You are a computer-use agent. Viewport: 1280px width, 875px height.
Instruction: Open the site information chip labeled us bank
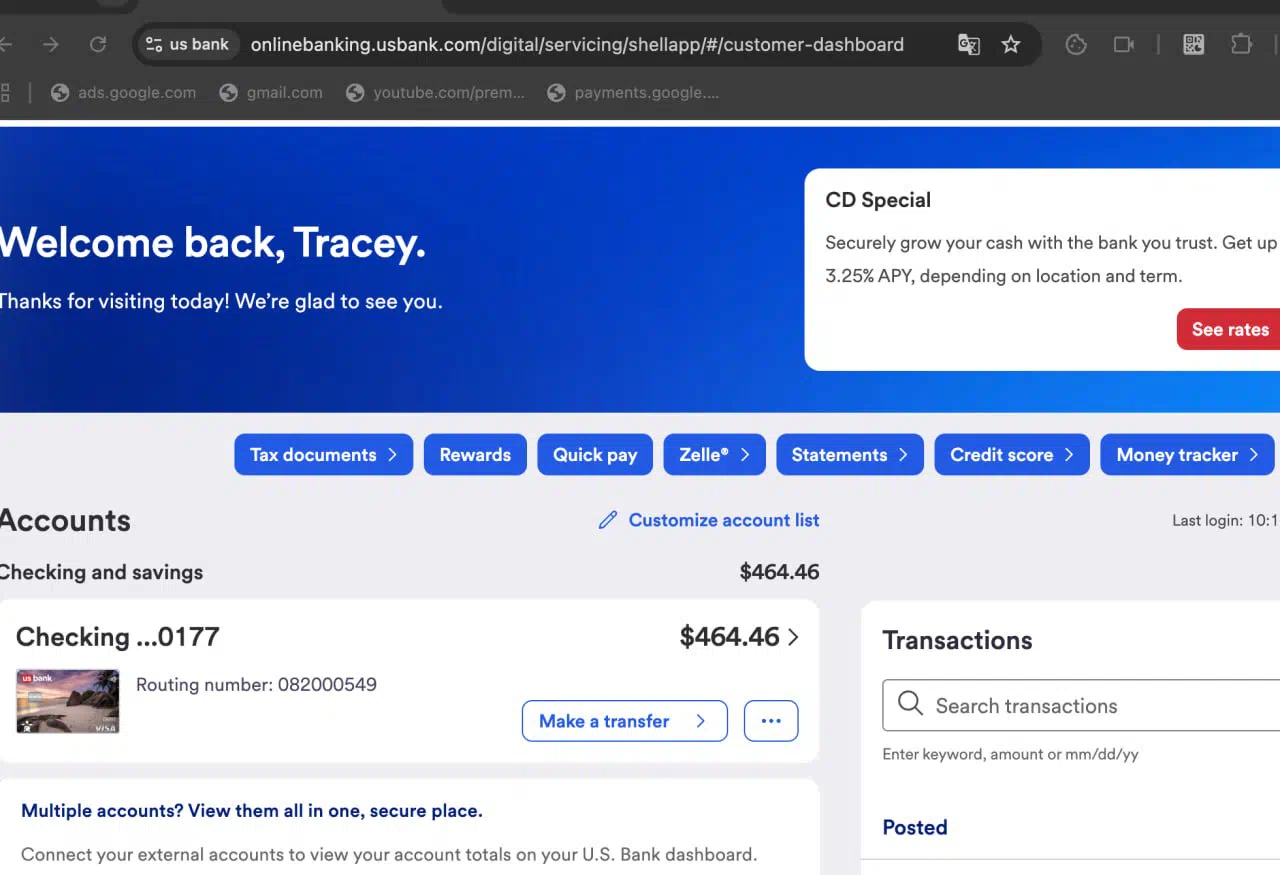[x=187, y=44]
